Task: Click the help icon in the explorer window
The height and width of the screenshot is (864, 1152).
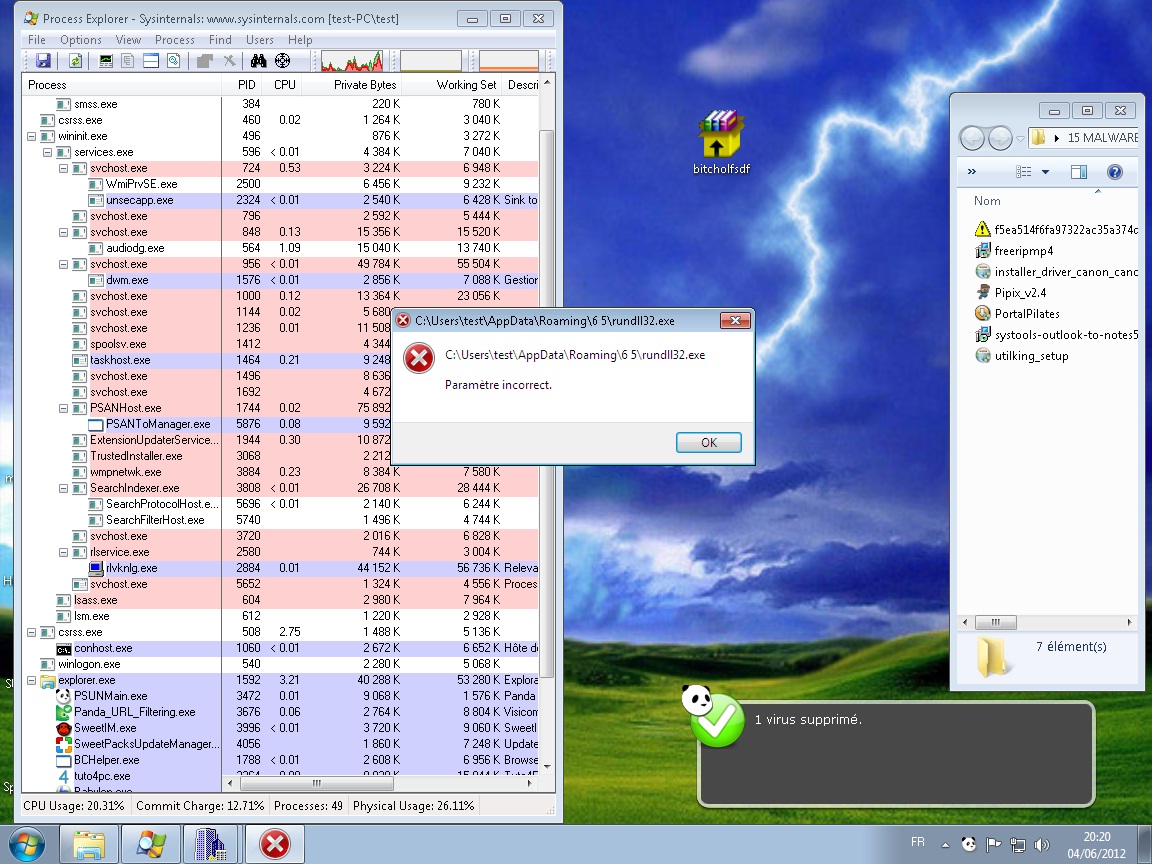Action: [1115, 172]
